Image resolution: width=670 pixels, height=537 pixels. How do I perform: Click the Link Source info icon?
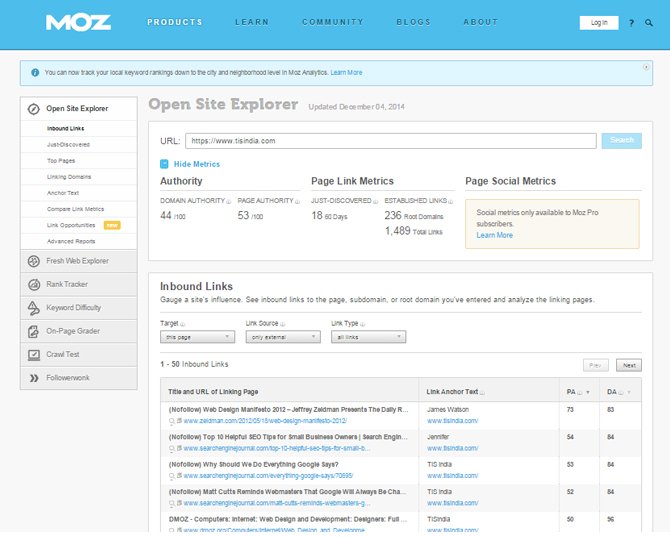pos(283,324)
